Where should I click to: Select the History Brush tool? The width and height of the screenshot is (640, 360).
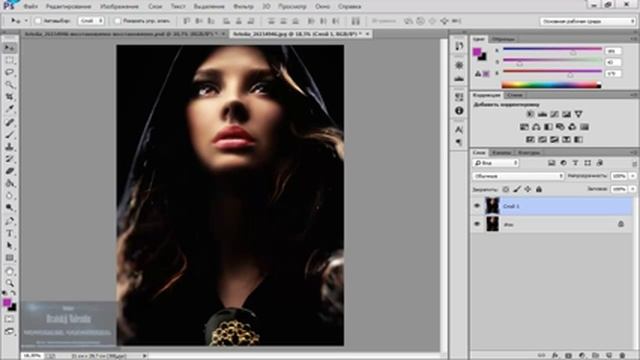pyautogui.click(x=9, y=159)
